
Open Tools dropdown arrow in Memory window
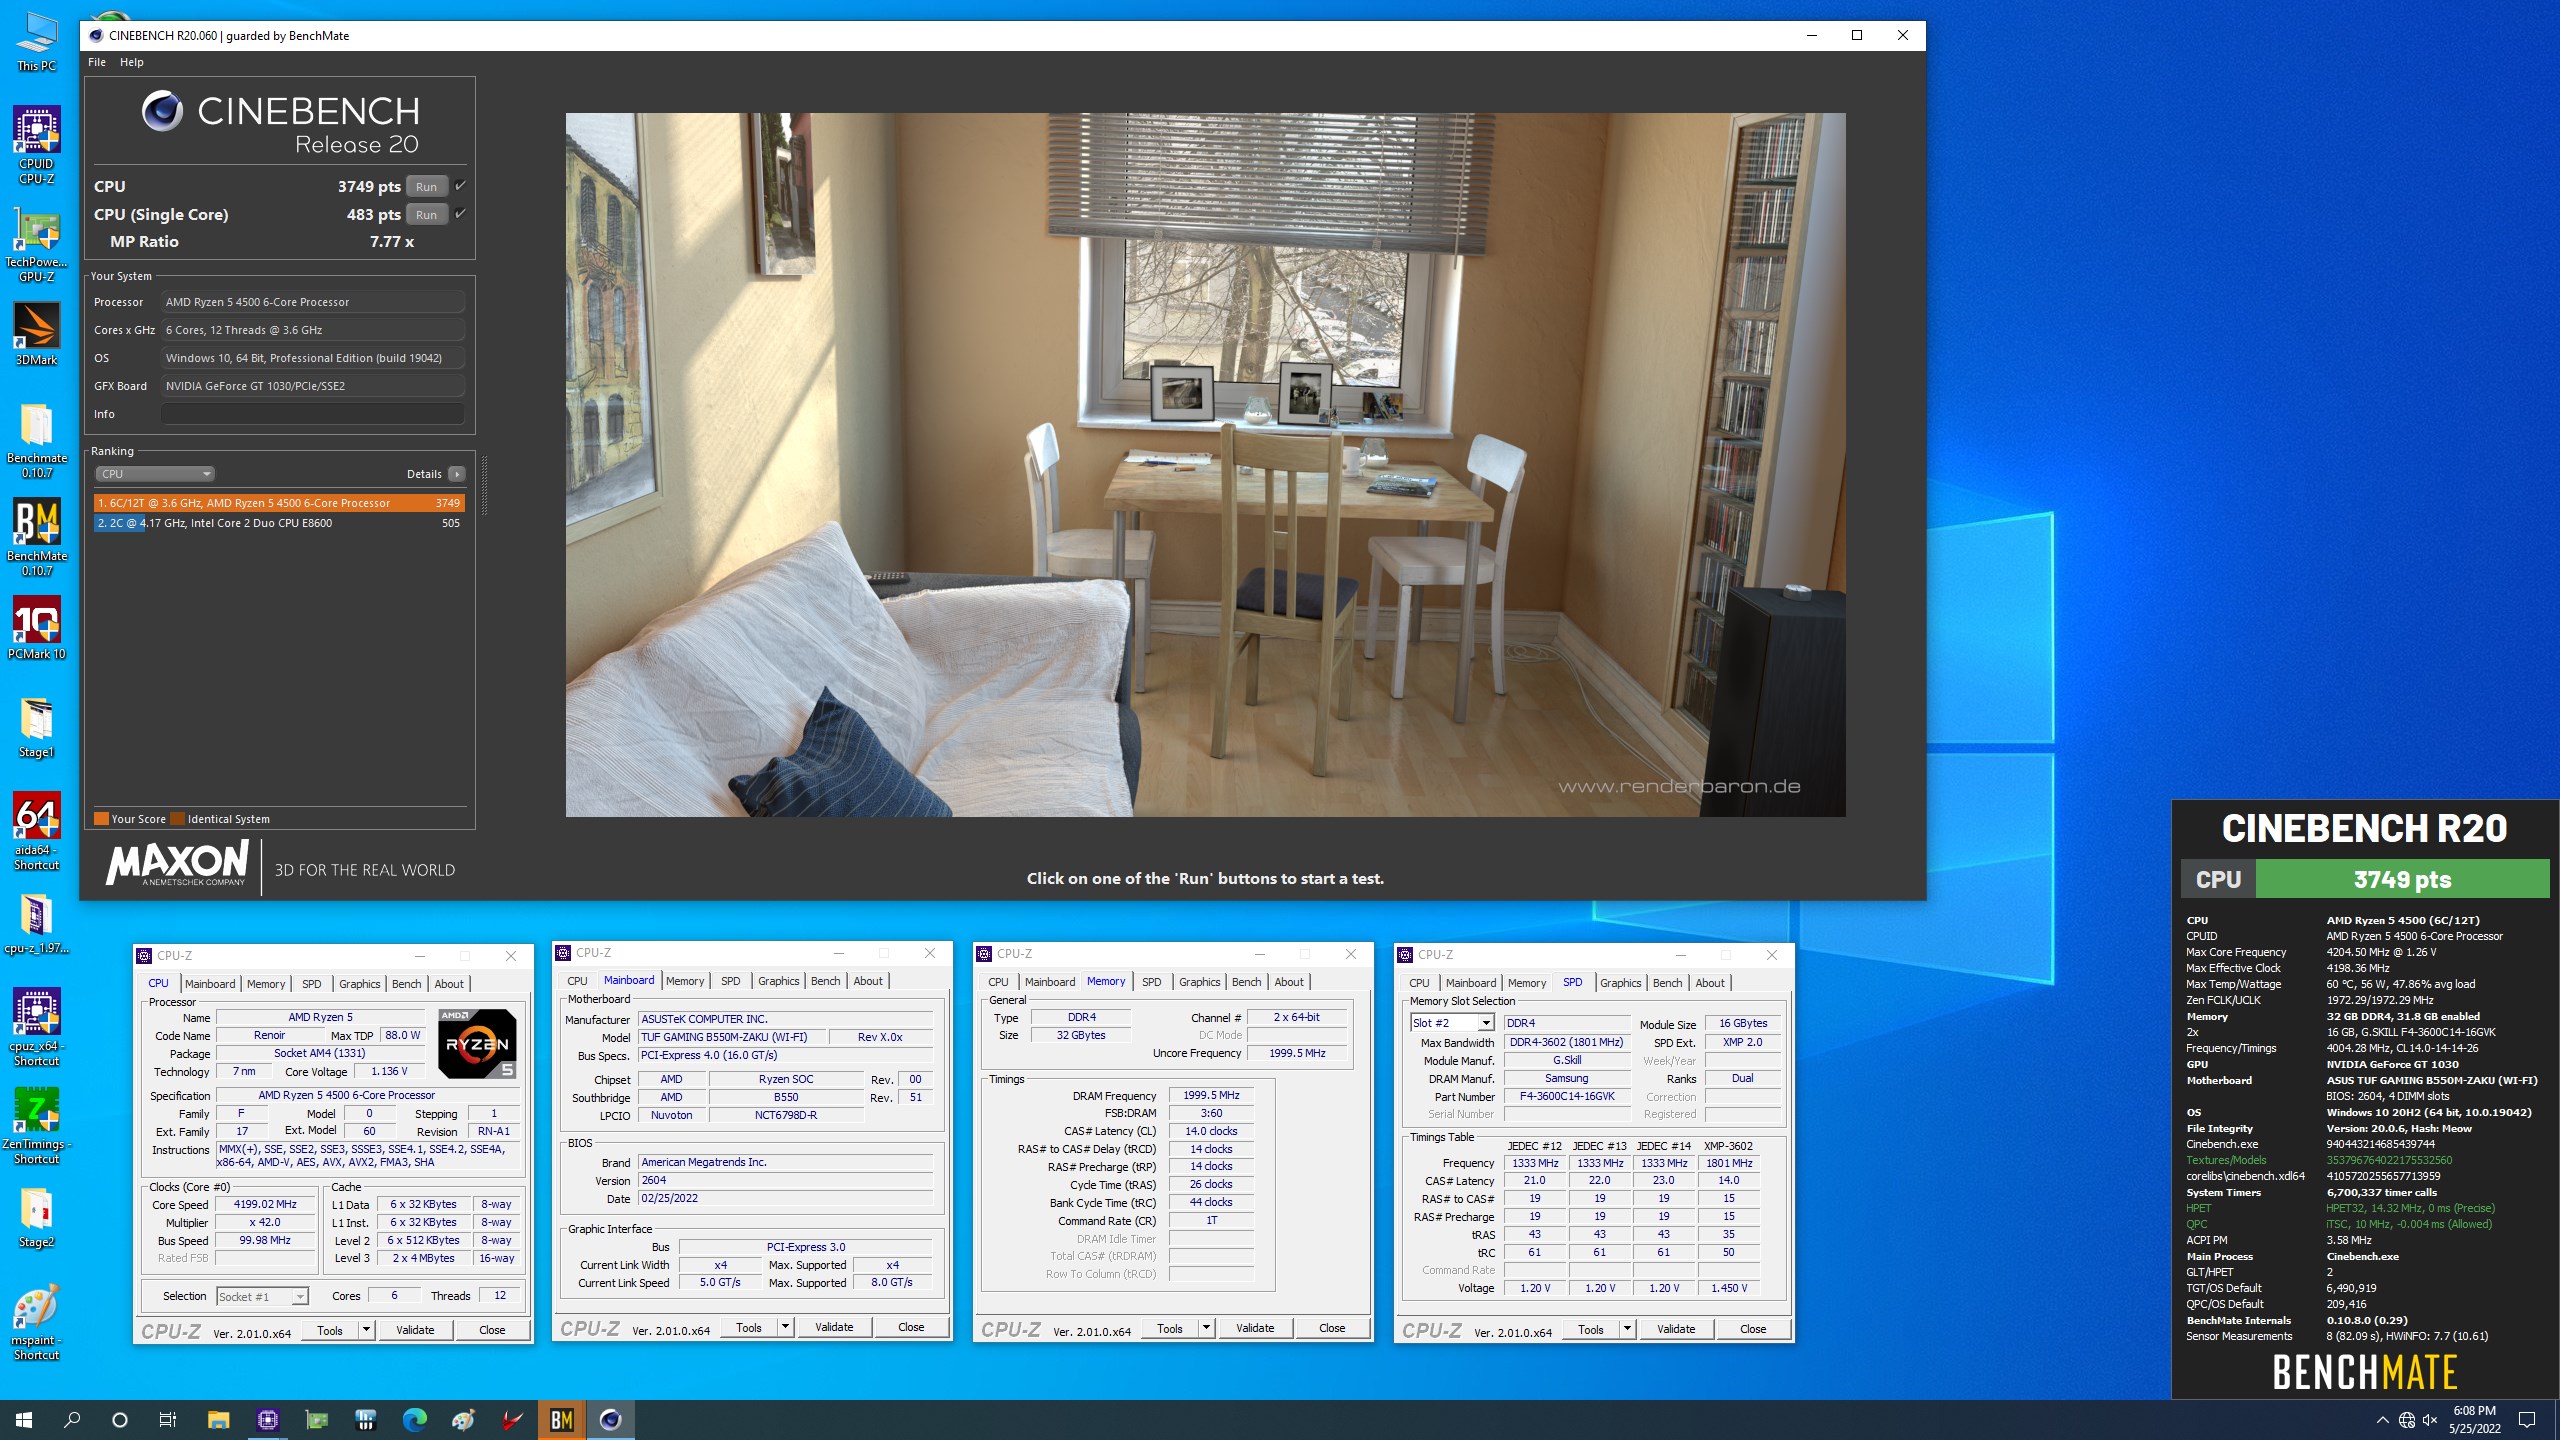tap(1206, 1328)
